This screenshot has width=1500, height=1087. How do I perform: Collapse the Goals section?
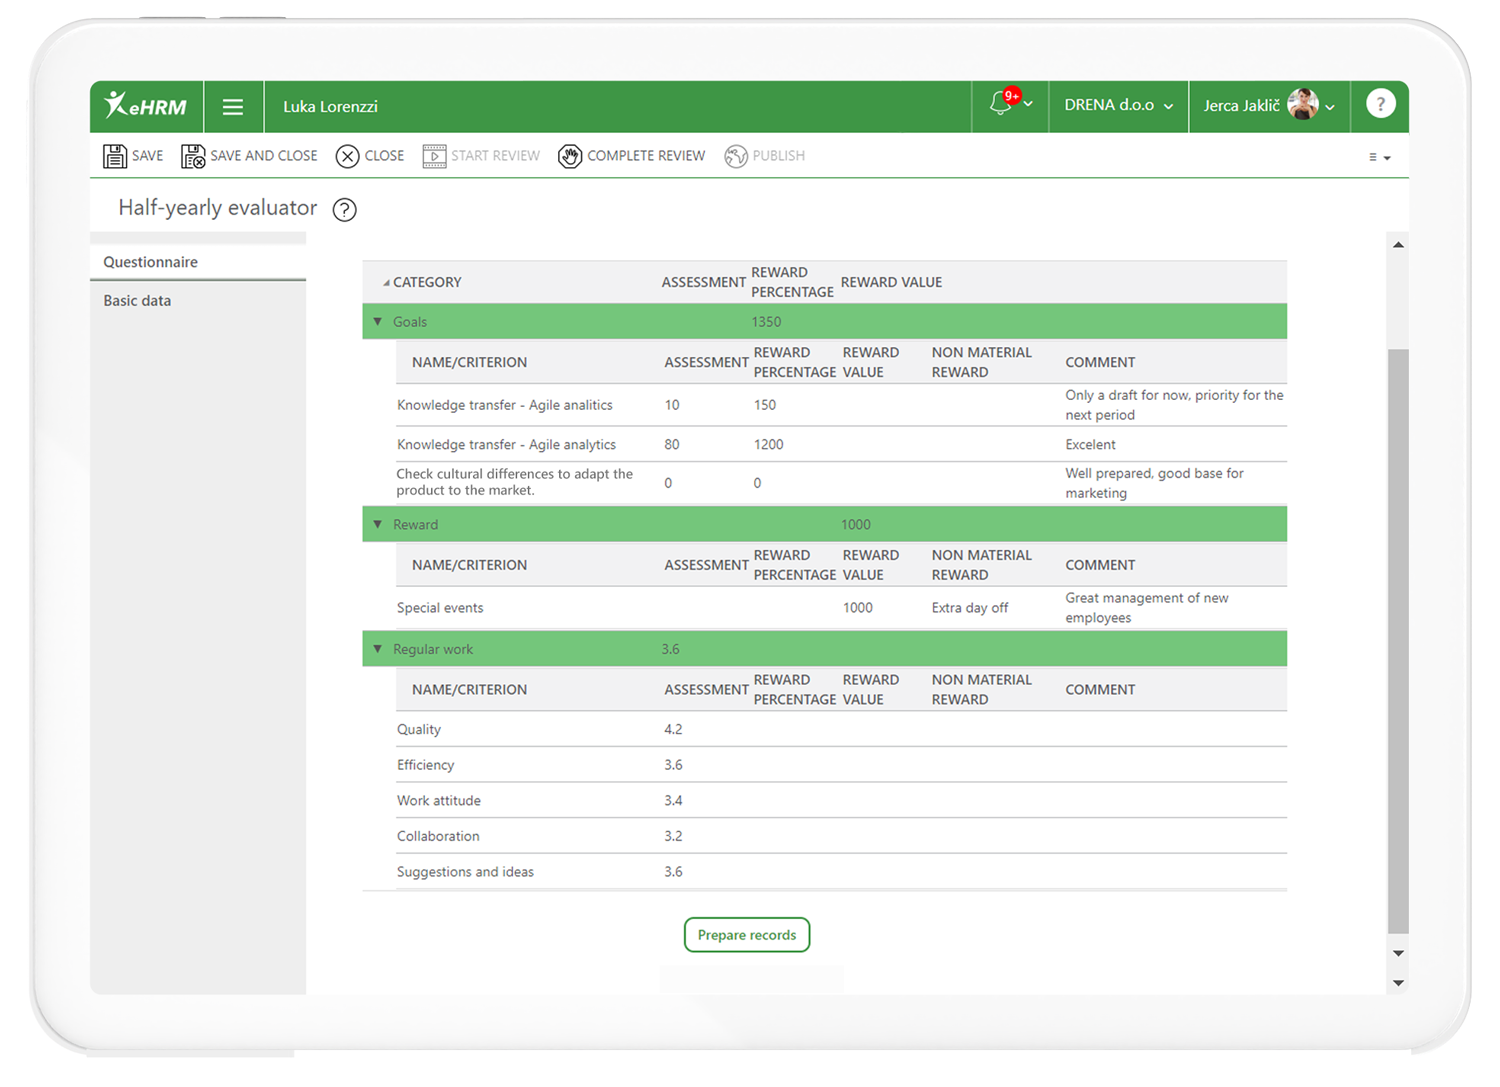pyautogui.click(x=377, y=321)
